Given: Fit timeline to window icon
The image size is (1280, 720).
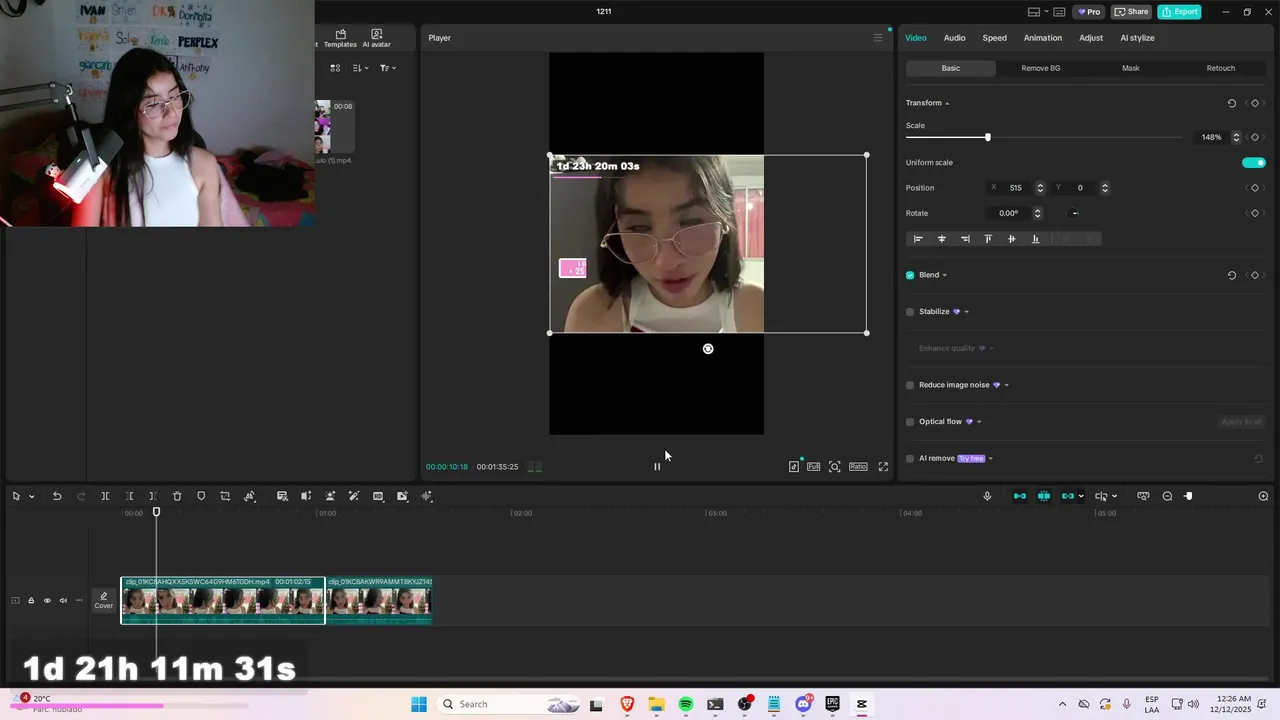Looking at the screenshot, I should [1143, 496].
